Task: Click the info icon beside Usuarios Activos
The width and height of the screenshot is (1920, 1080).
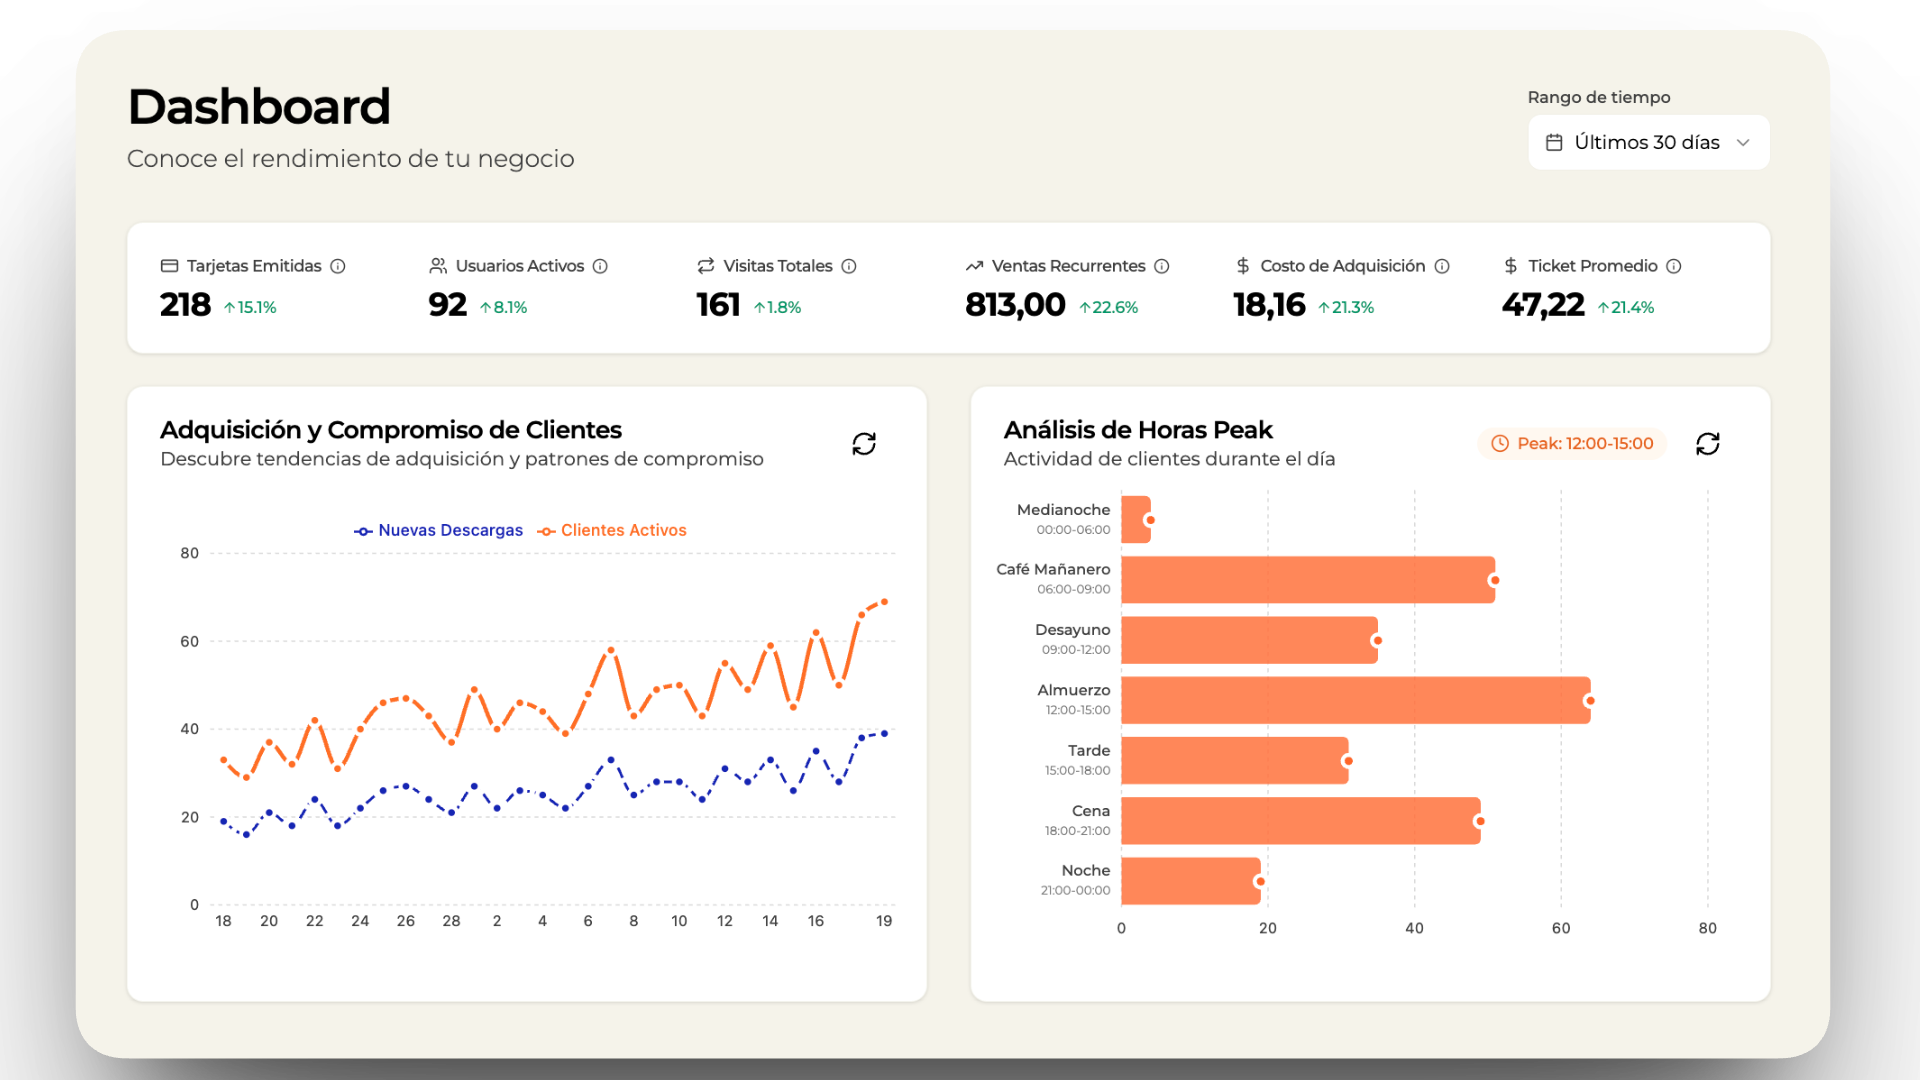Action: coord(601,266)
